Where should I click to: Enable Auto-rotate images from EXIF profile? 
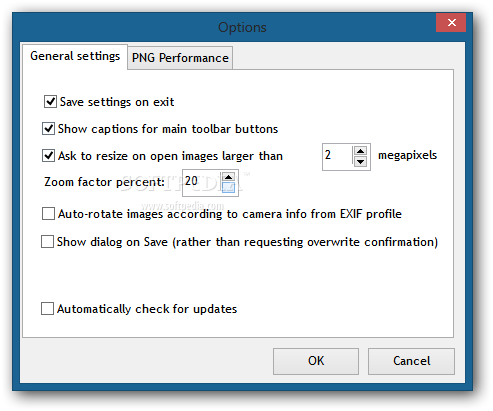(48, 214)
